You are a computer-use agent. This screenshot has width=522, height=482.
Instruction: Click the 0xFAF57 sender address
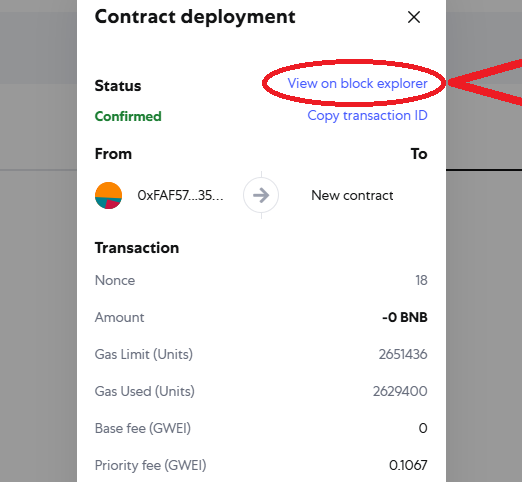pos(180,195)
